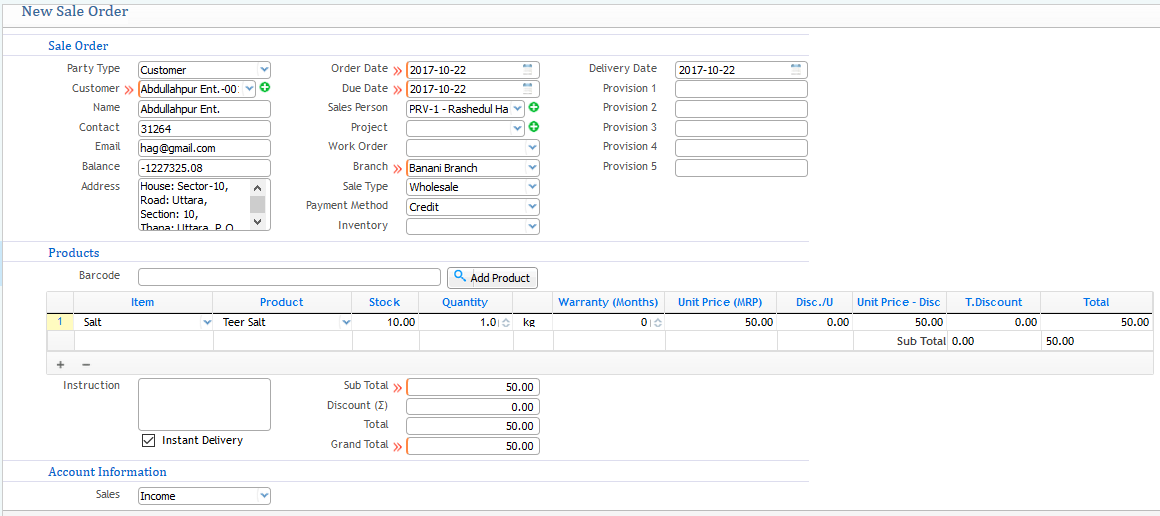Expand the Inventory dropdown
The width and height of the screenshot is (1160, 516).
pos(532,226)
